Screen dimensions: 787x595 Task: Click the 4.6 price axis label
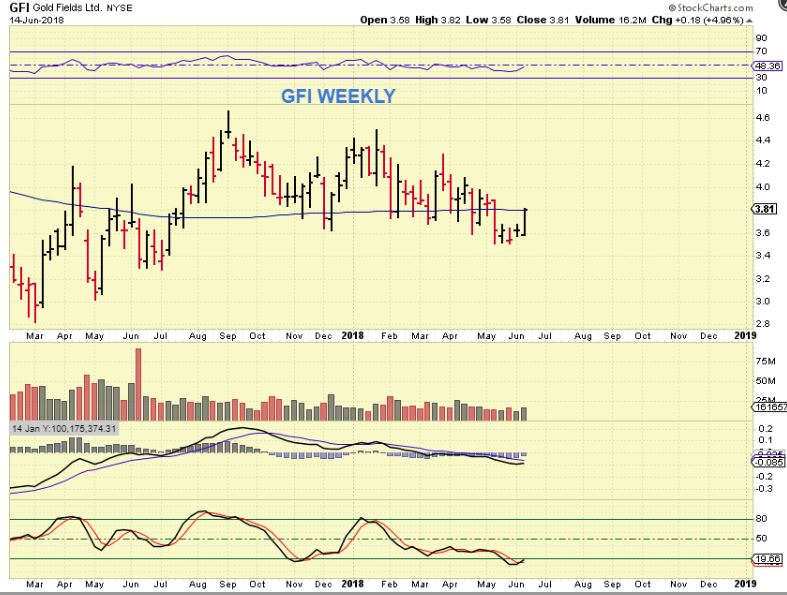763,117
